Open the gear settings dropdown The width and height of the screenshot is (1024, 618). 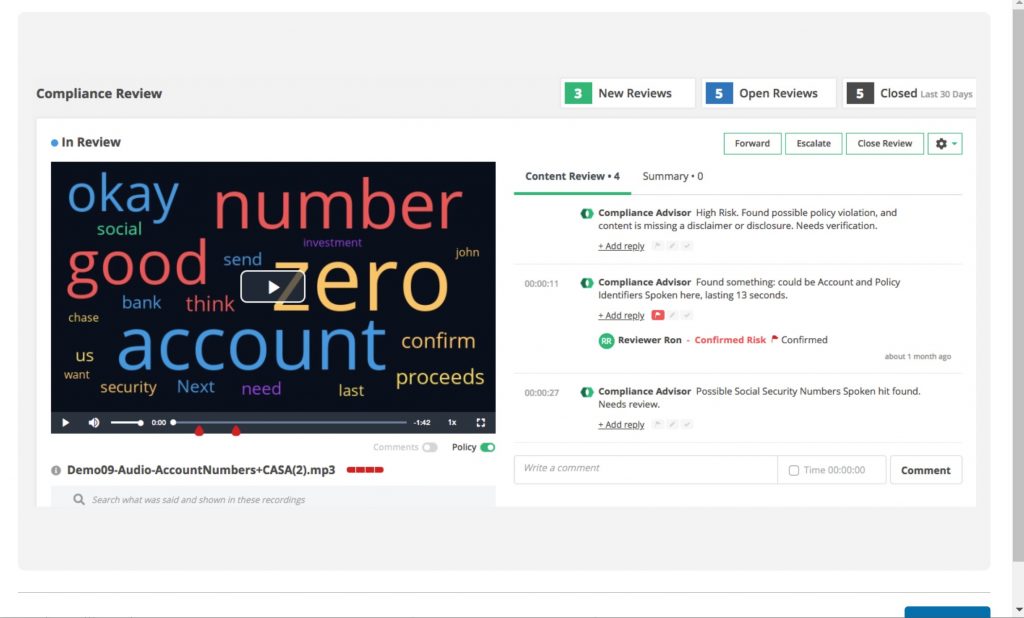click(x=945, y=144)
